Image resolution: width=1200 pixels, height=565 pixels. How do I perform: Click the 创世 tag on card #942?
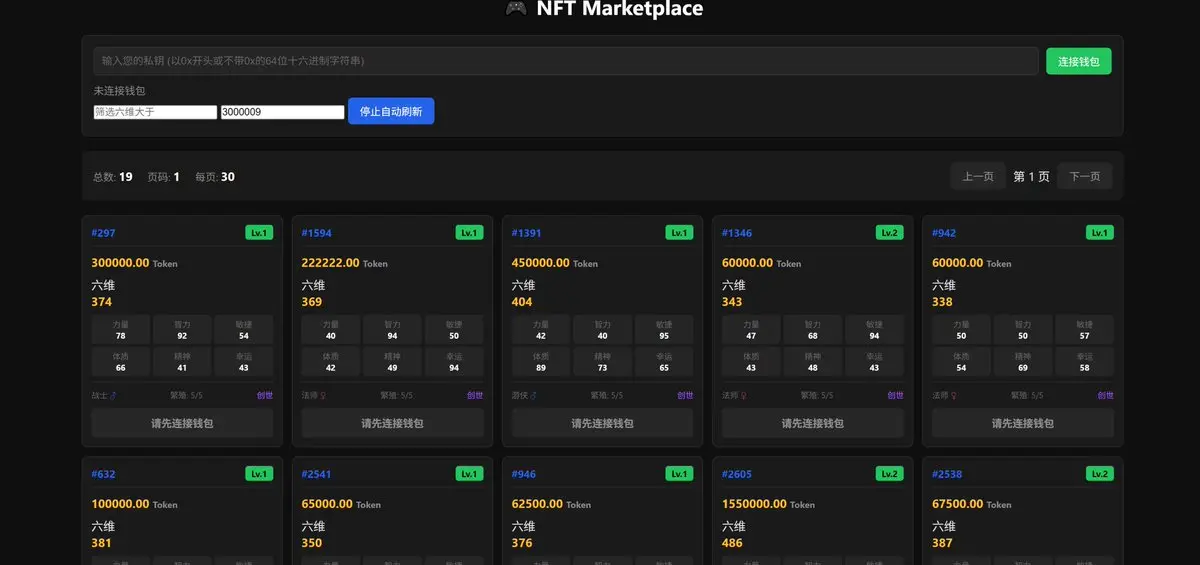1105,395
